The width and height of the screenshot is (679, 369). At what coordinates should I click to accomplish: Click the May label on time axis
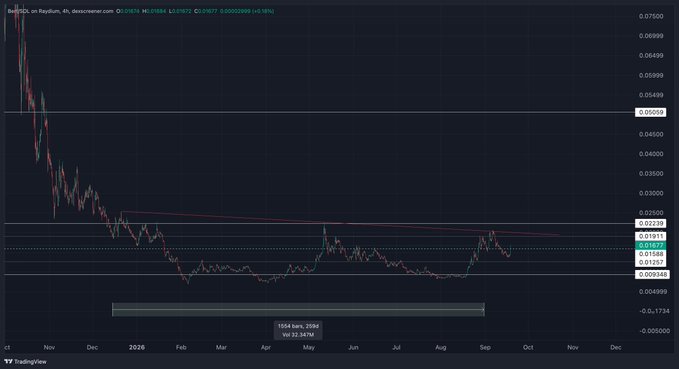pyautogui.click(x=309, y=347)
